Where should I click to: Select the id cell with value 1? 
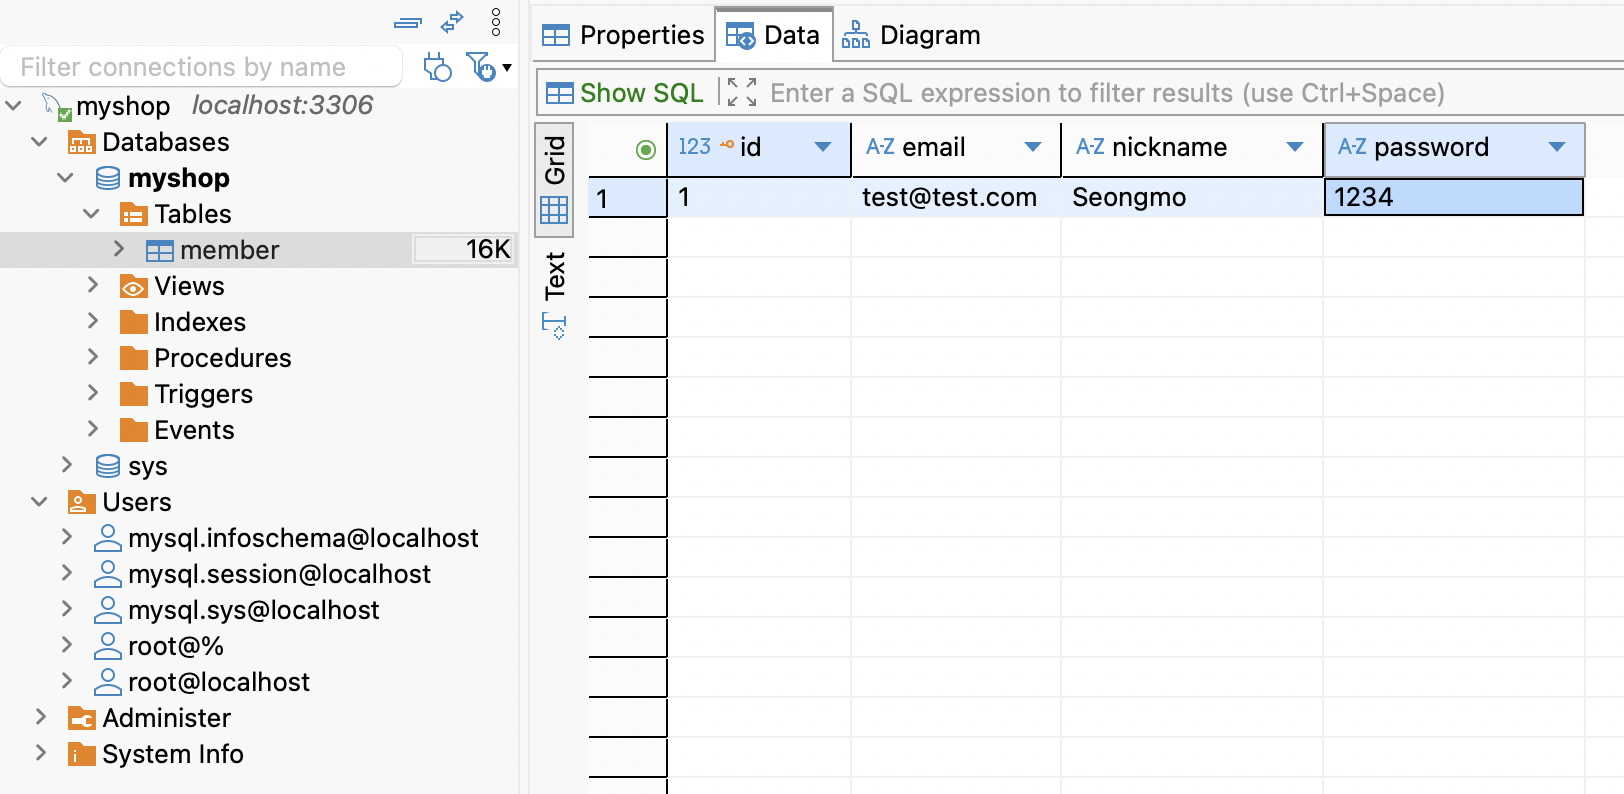759,197
